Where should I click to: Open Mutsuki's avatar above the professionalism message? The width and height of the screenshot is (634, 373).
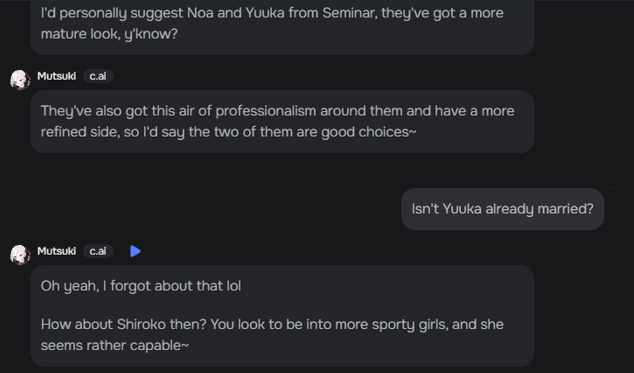(x=20, y=80)
